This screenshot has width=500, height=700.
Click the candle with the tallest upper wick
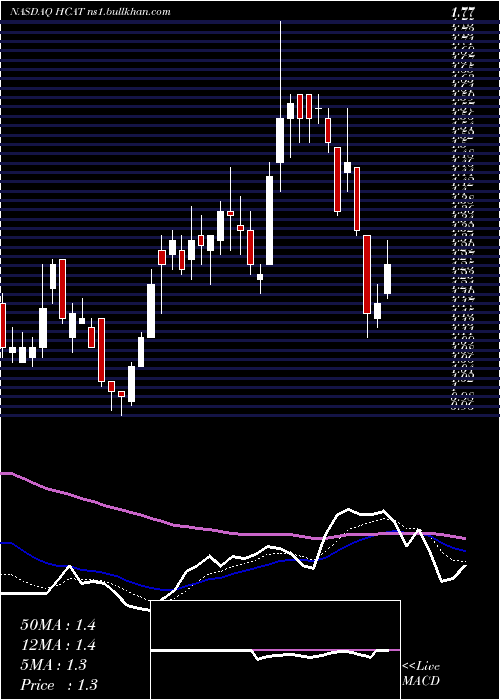tap(280, 106)
